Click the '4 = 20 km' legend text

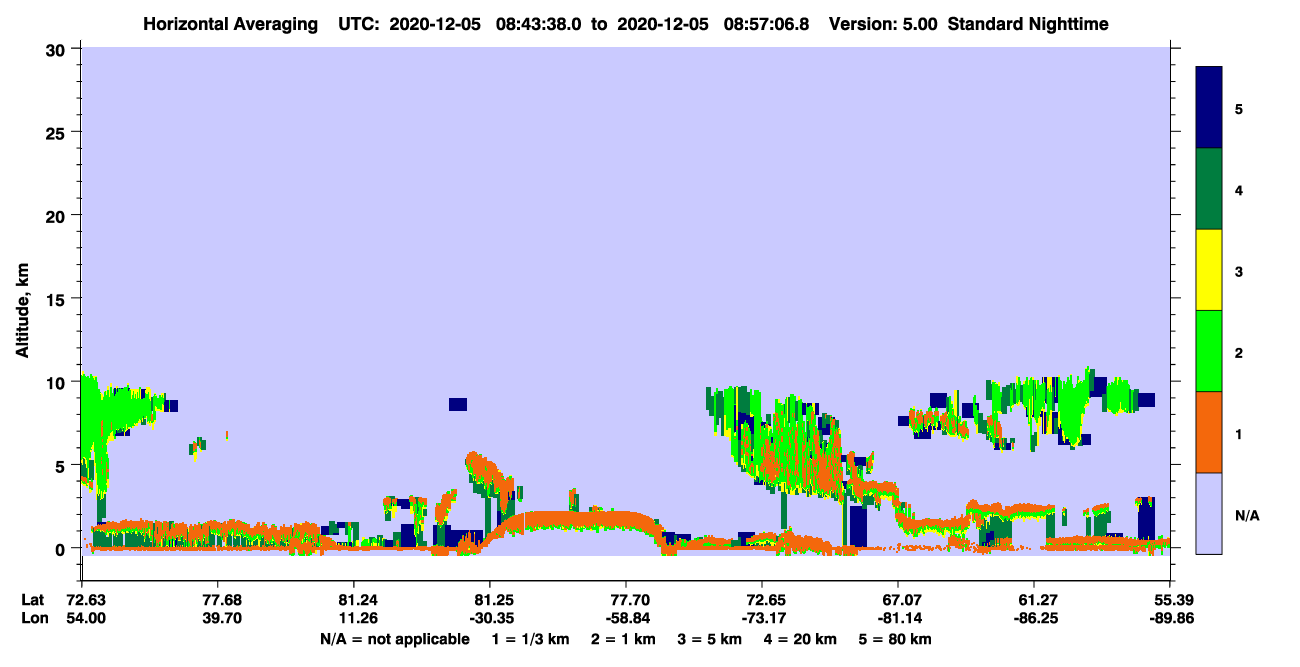802,639
